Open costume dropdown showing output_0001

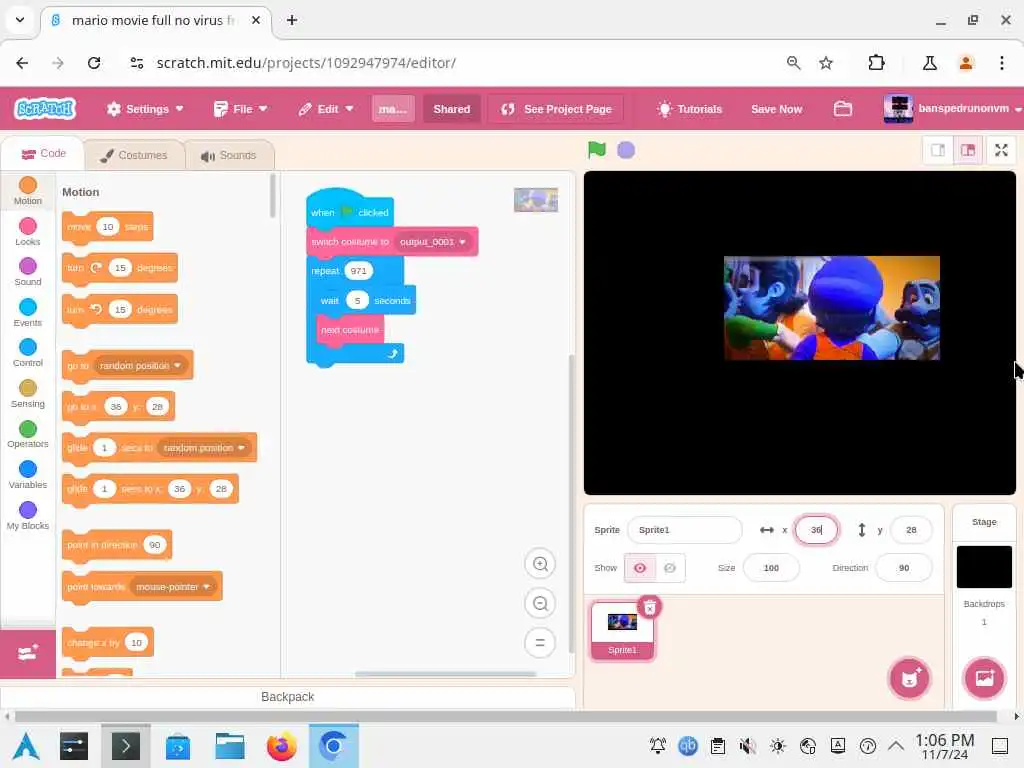point(433,242)
